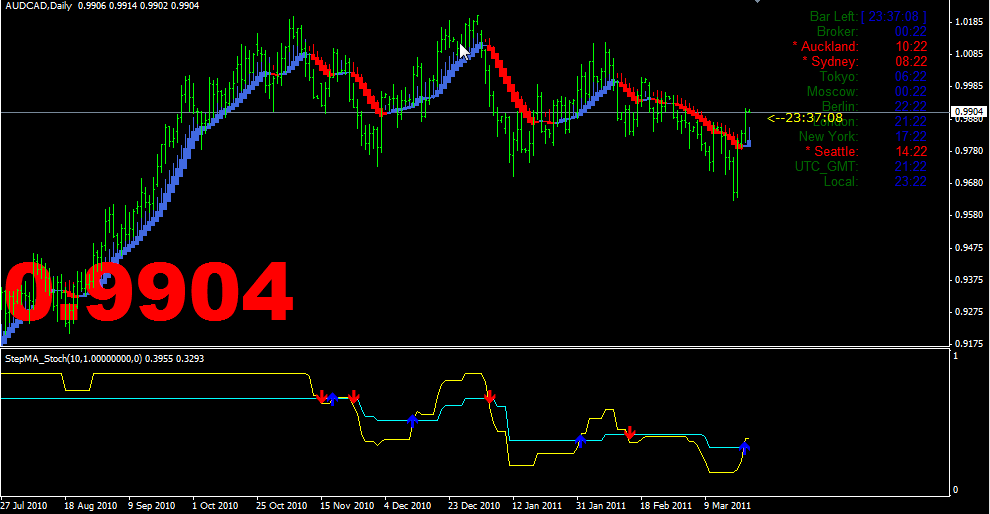Click blue up arrow near 31 Jan 2011
Screen dimensions: 990x514
[580, 439]
